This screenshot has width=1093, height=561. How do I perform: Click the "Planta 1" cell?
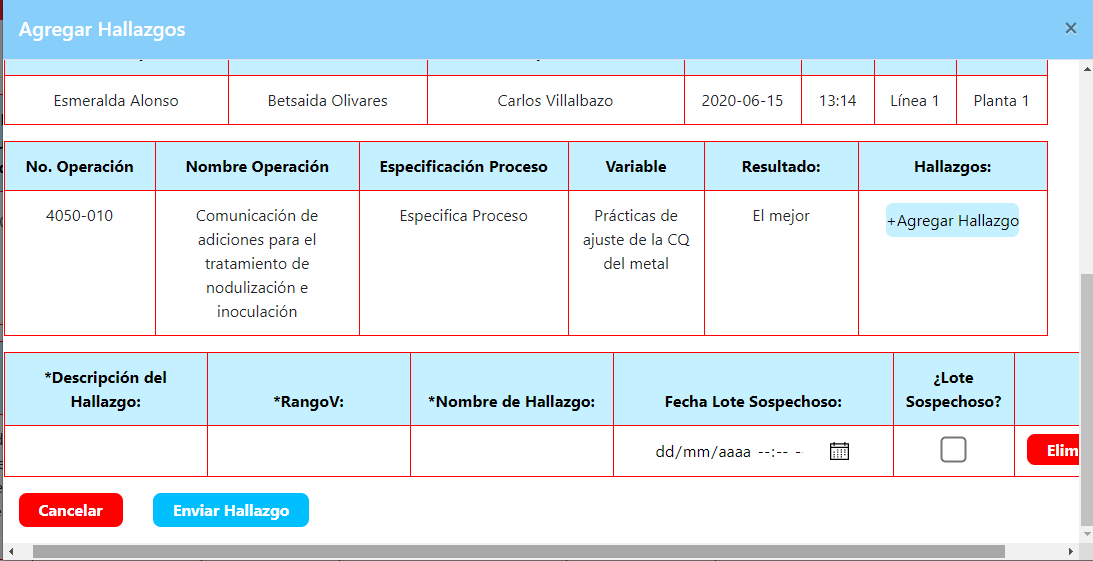[1001, 100]
